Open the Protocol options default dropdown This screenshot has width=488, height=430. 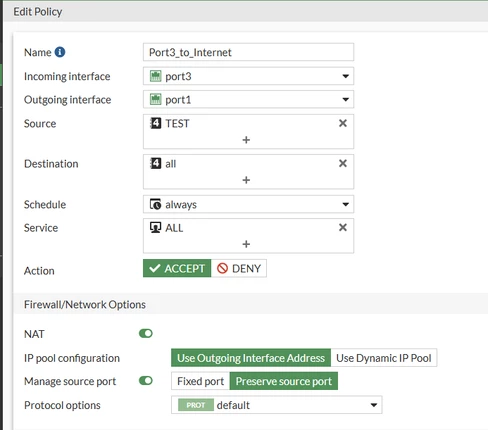point(277,405)
